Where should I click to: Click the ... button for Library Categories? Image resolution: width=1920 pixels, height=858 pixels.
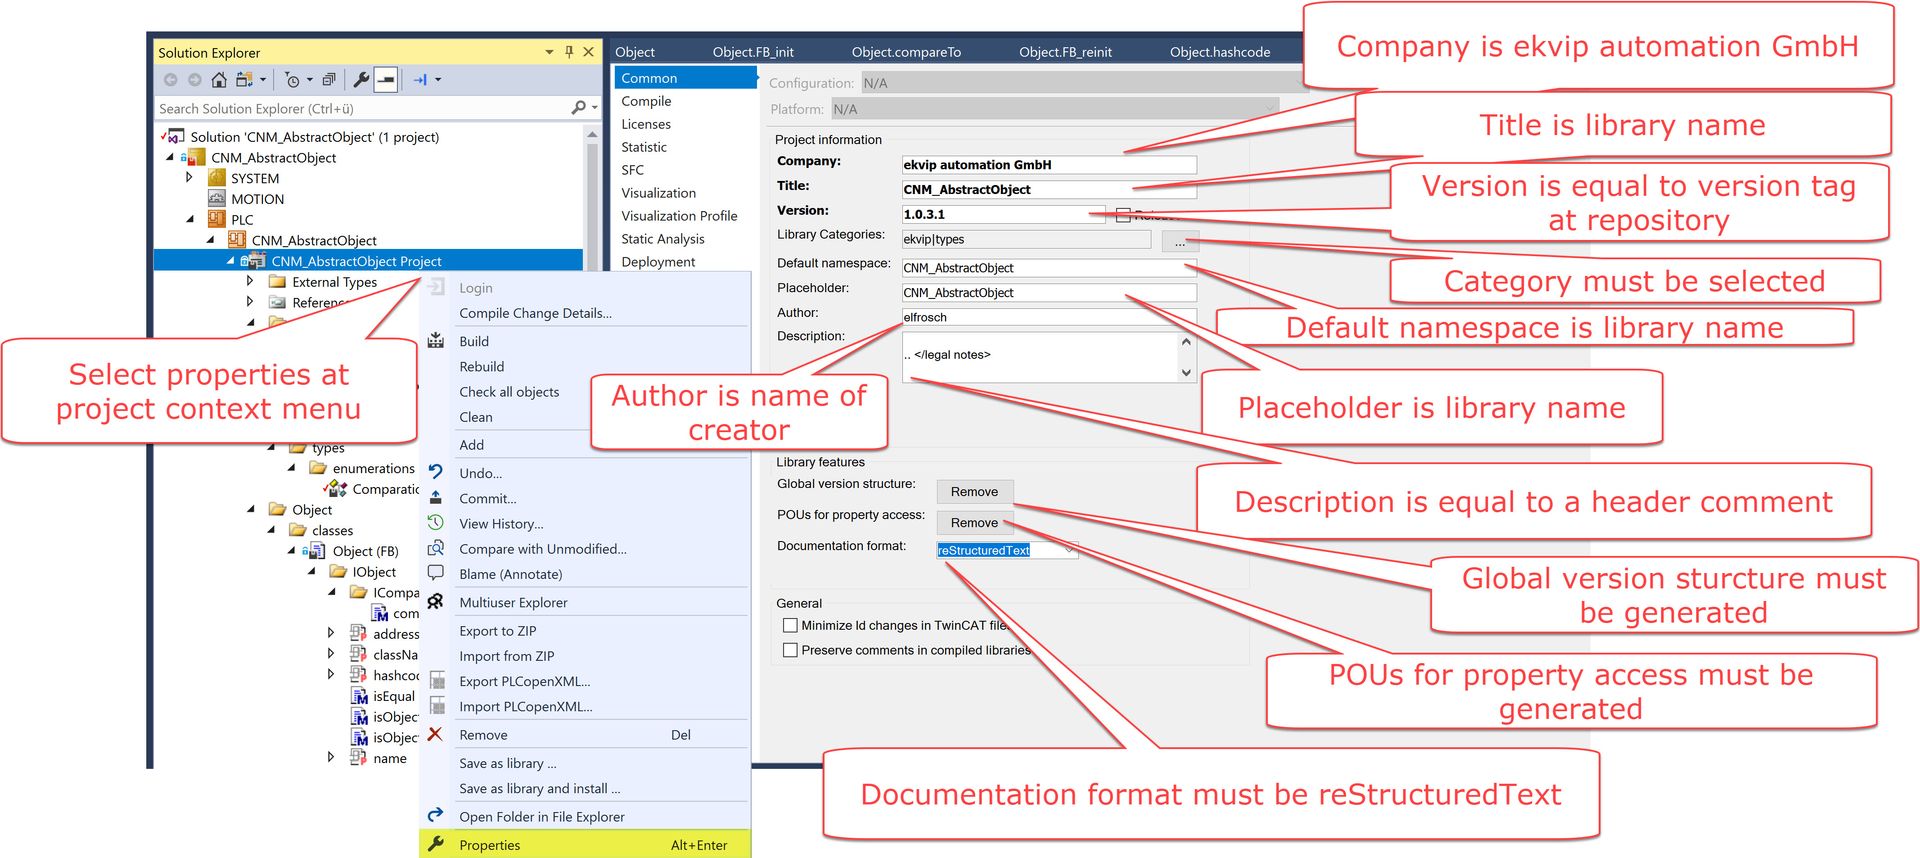click(1180, 240)
